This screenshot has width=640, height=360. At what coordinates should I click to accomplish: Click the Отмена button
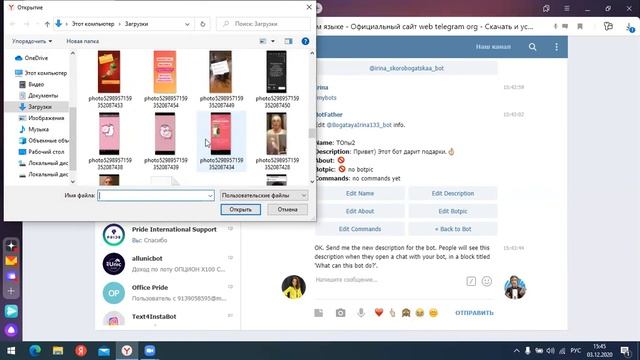287,209
